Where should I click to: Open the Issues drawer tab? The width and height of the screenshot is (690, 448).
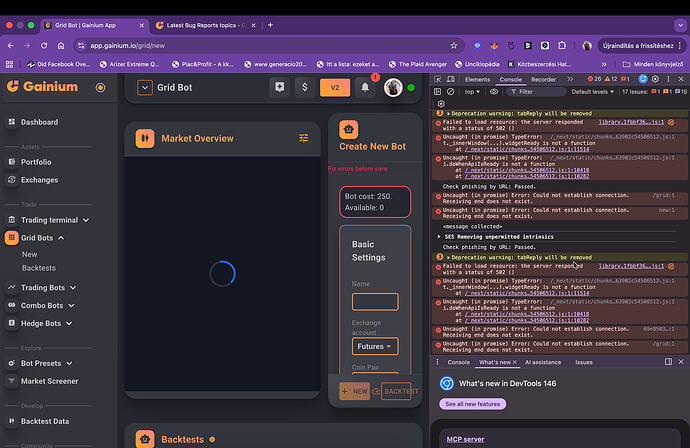(584, 362)
